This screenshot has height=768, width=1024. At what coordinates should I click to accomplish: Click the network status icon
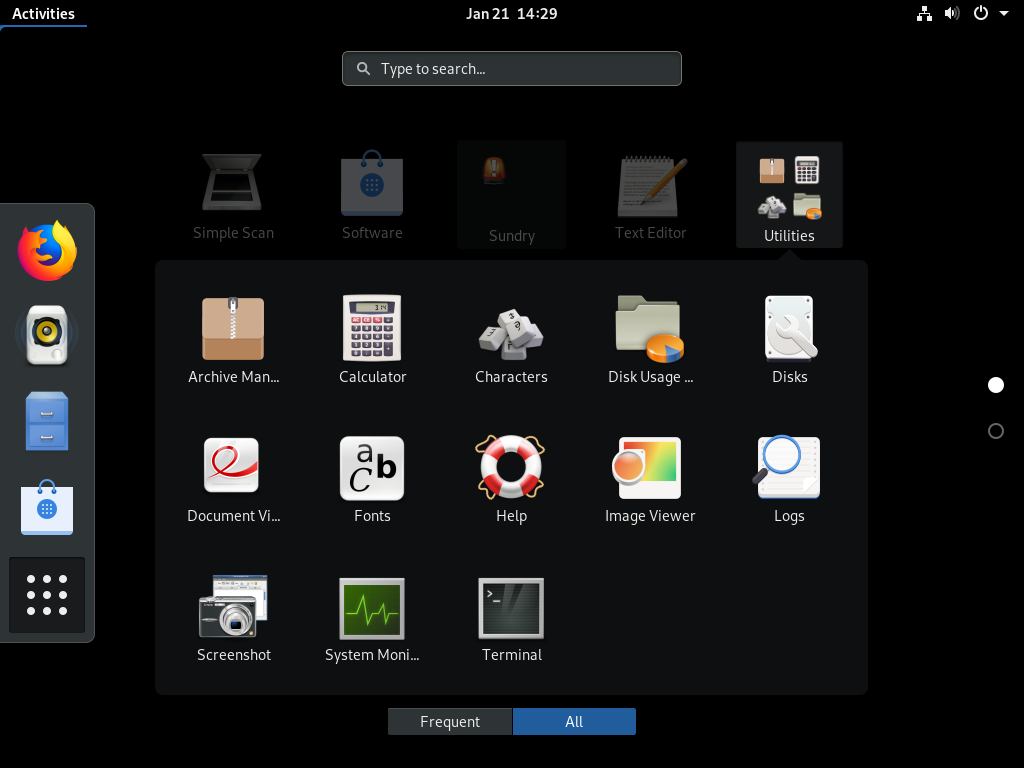tap(924, 14)
